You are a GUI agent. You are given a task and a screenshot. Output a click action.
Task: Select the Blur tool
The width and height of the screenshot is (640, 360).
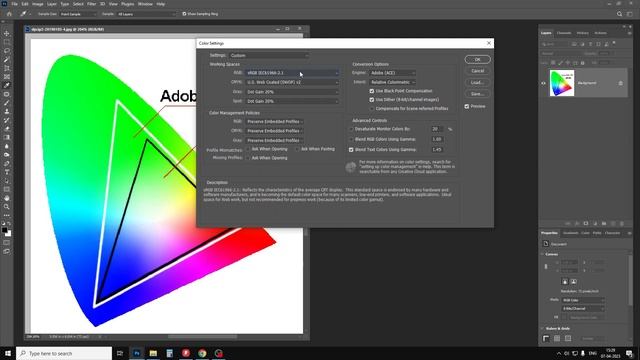tap(7, 146)
